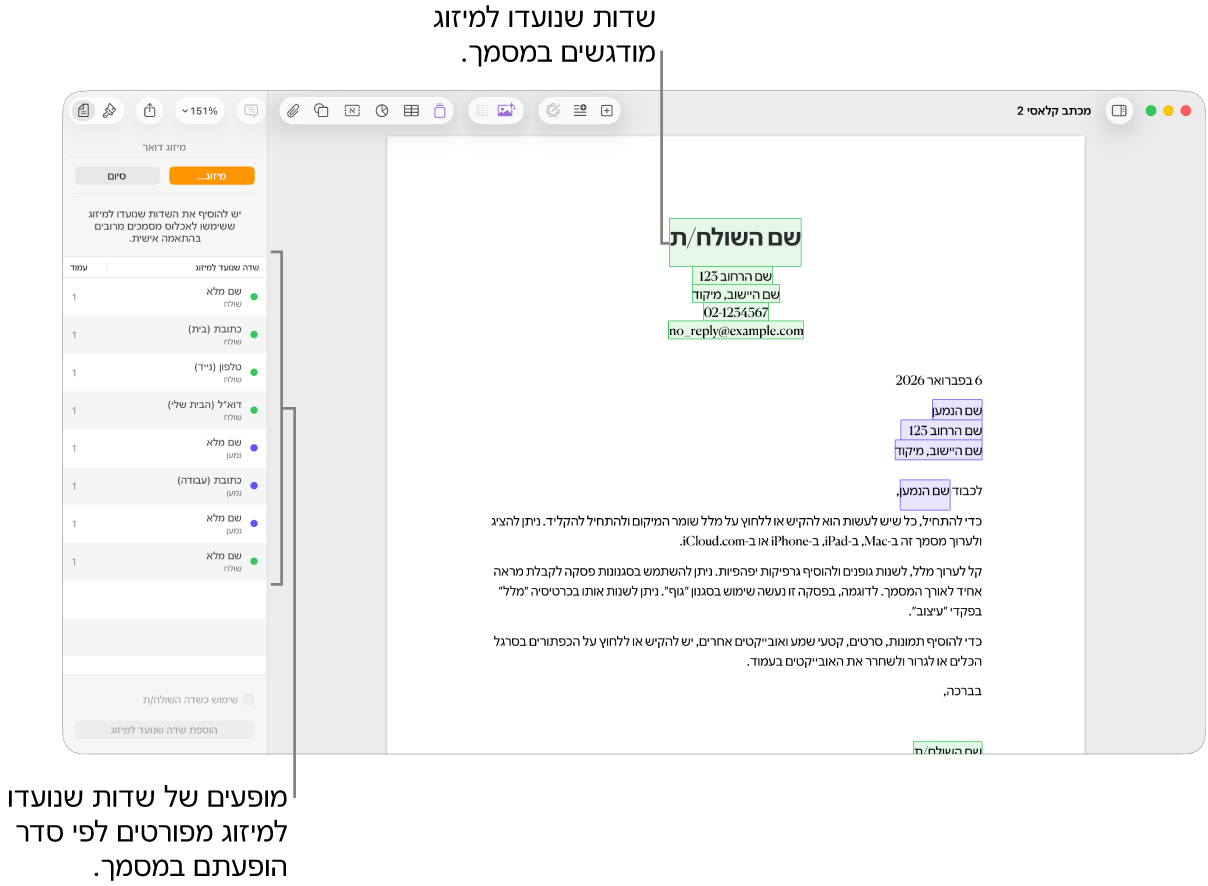This screenshot has width=1208, height=886.
Task: Click the Comment bubble icon
Action: pyautogui.click(x=251, y=111)
